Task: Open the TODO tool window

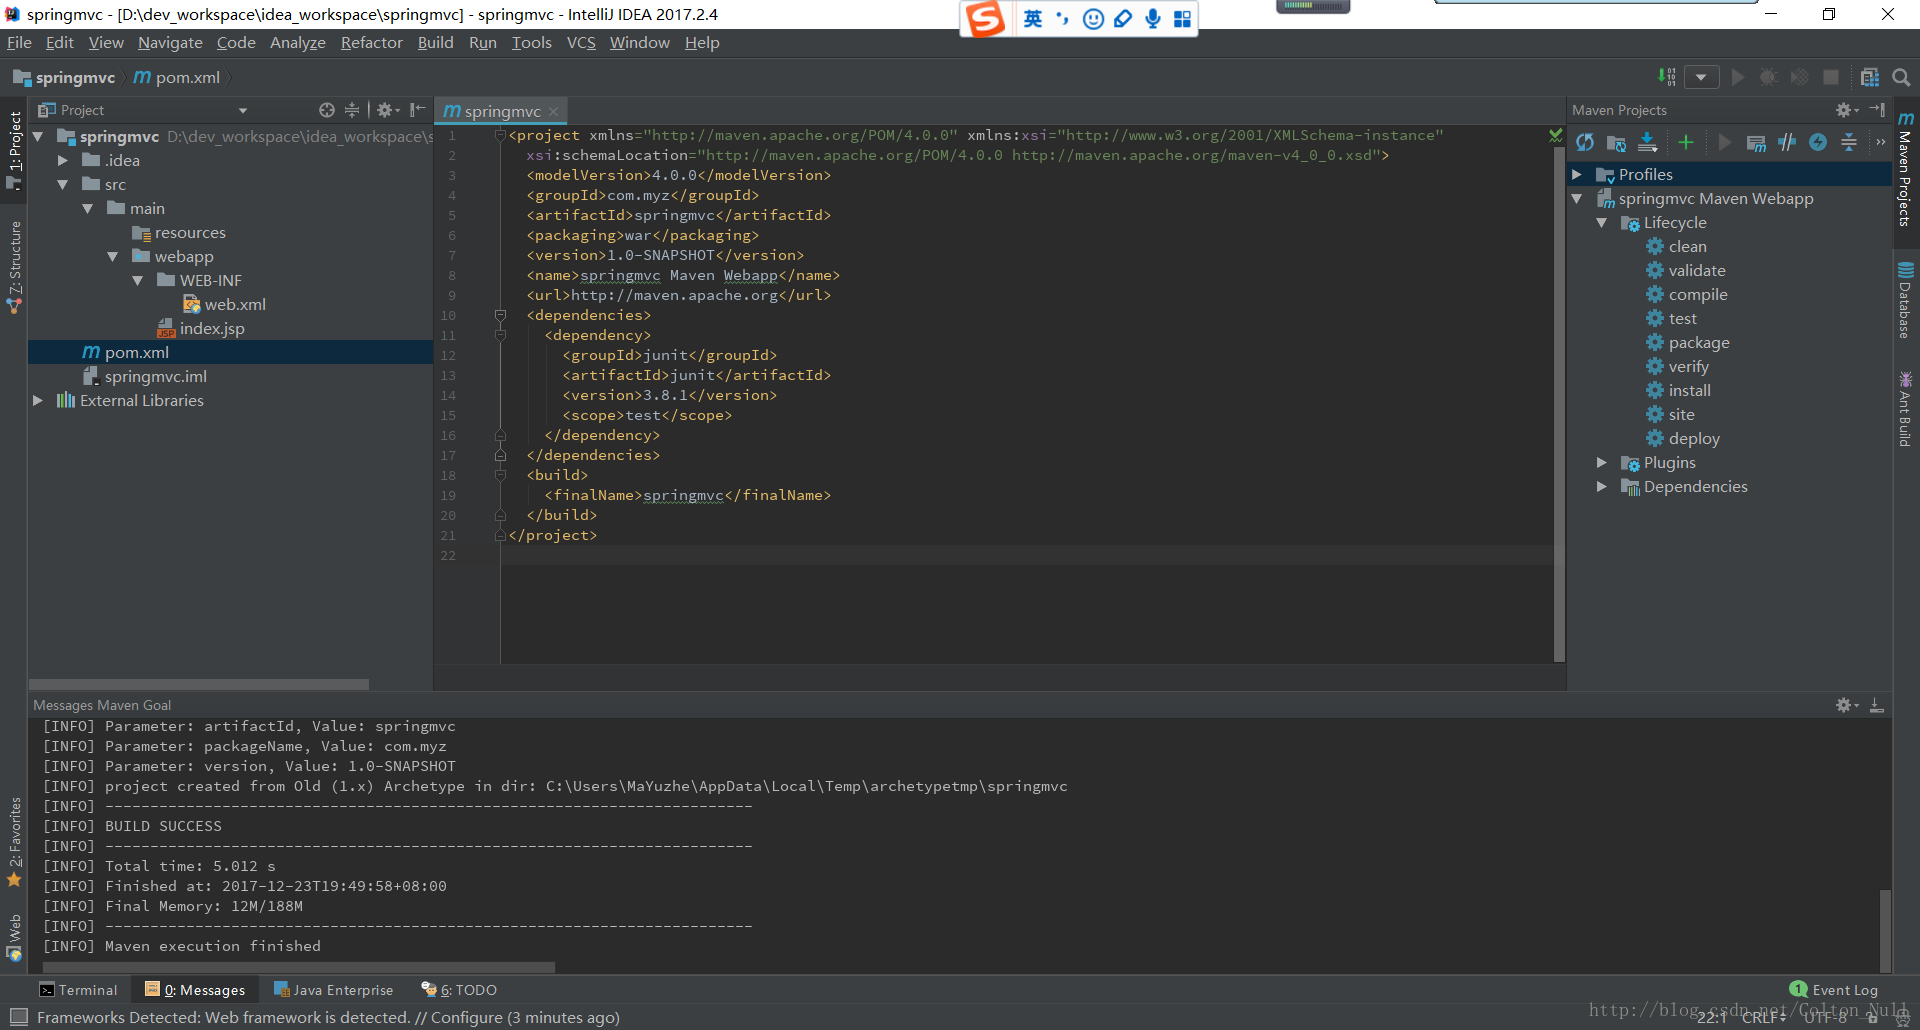Action: coord(459,990)
